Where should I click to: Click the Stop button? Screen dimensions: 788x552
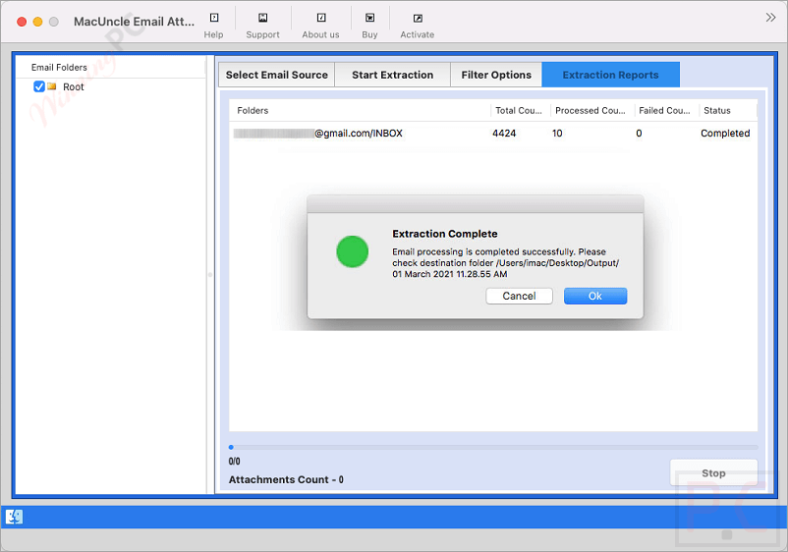click(x=714, y=473)
